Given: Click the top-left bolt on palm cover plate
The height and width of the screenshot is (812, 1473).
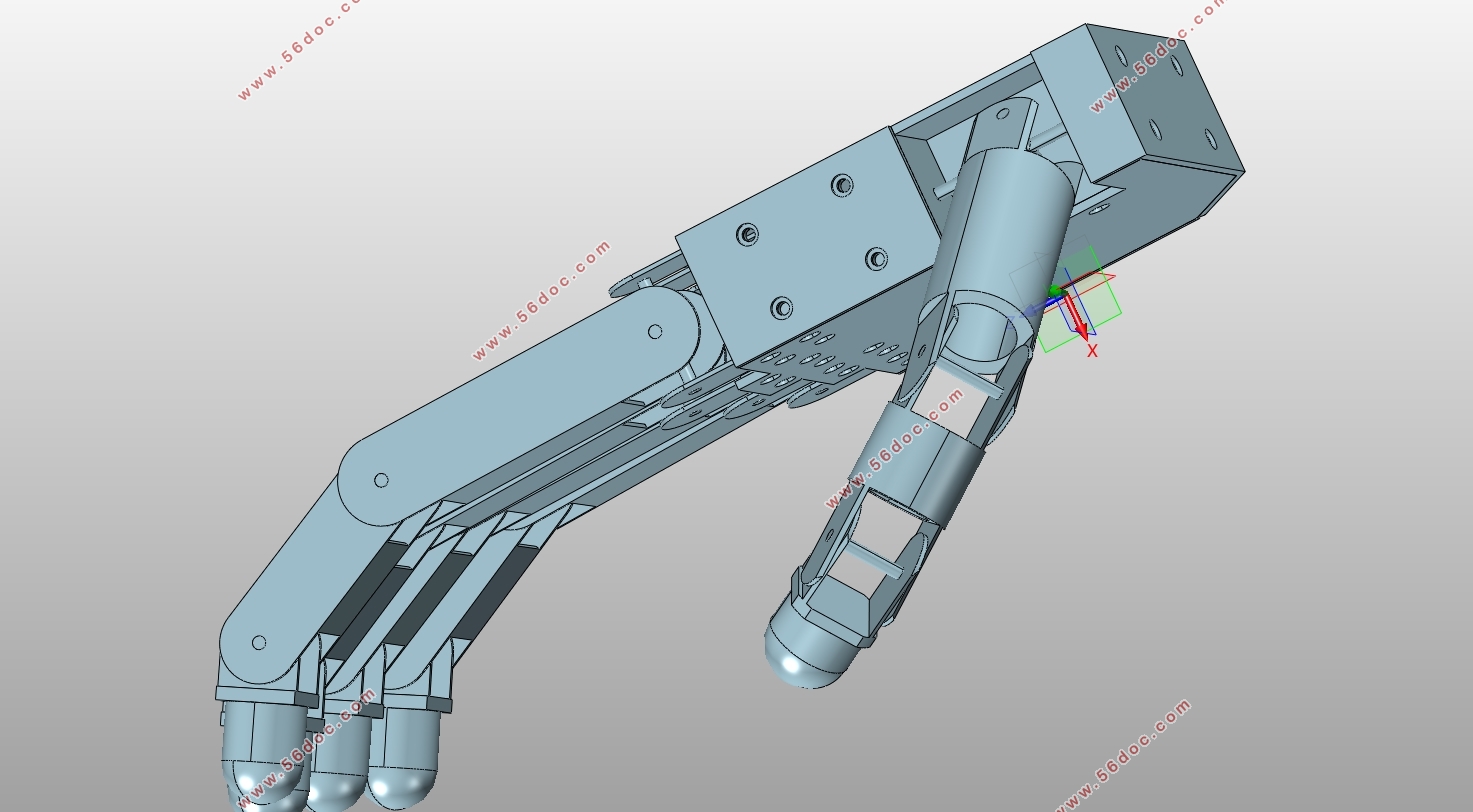Looking at the screenshot, I should [747, 235].
